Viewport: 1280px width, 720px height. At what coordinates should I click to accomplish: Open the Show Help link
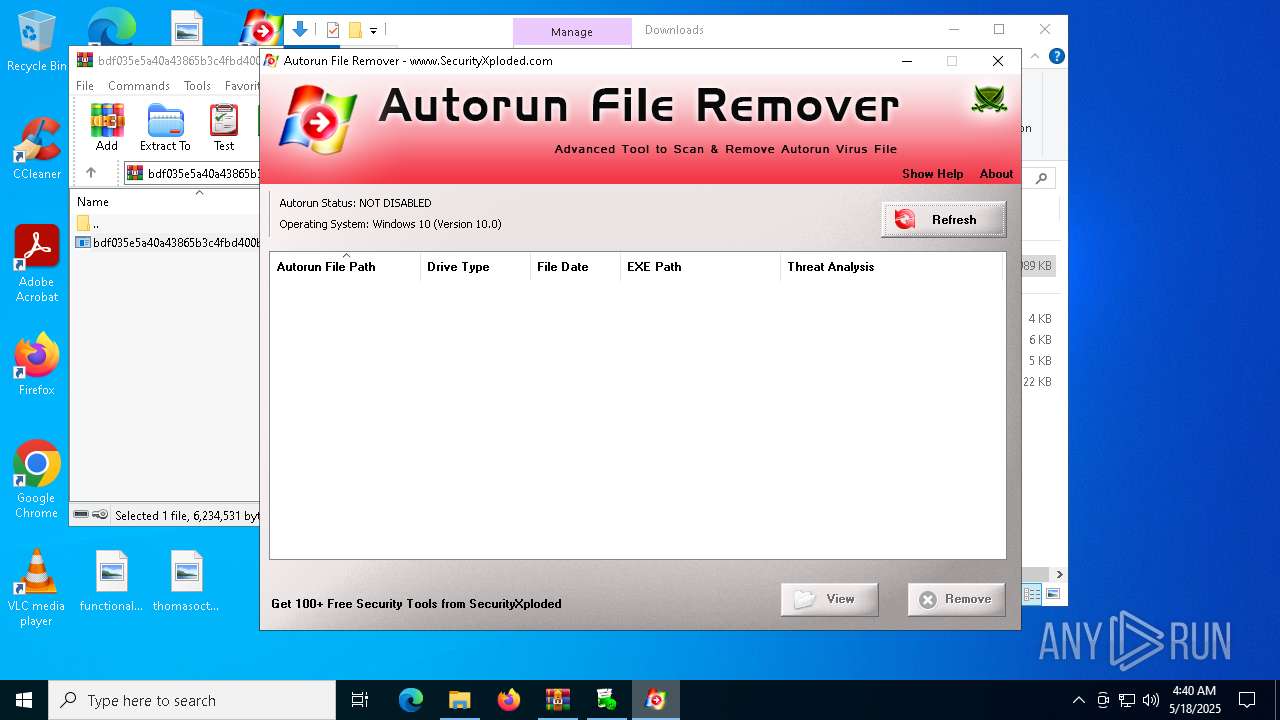click(932, 174)
